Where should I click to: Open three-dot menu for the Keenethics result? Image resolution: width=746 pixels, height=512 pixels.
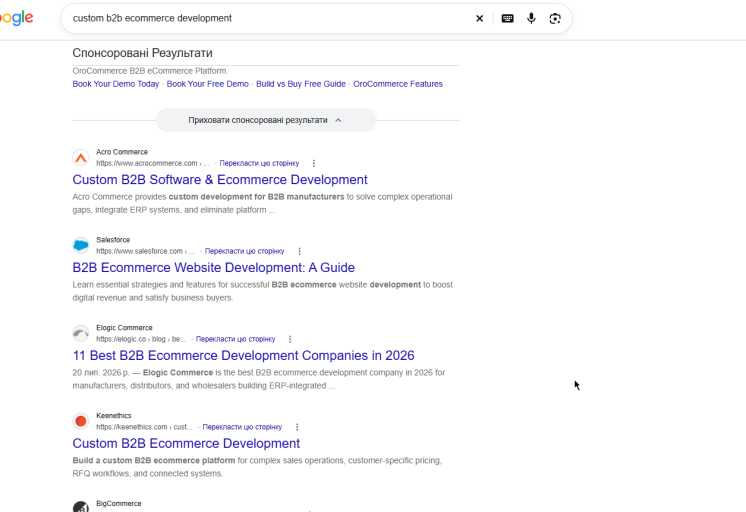point(297,427)
